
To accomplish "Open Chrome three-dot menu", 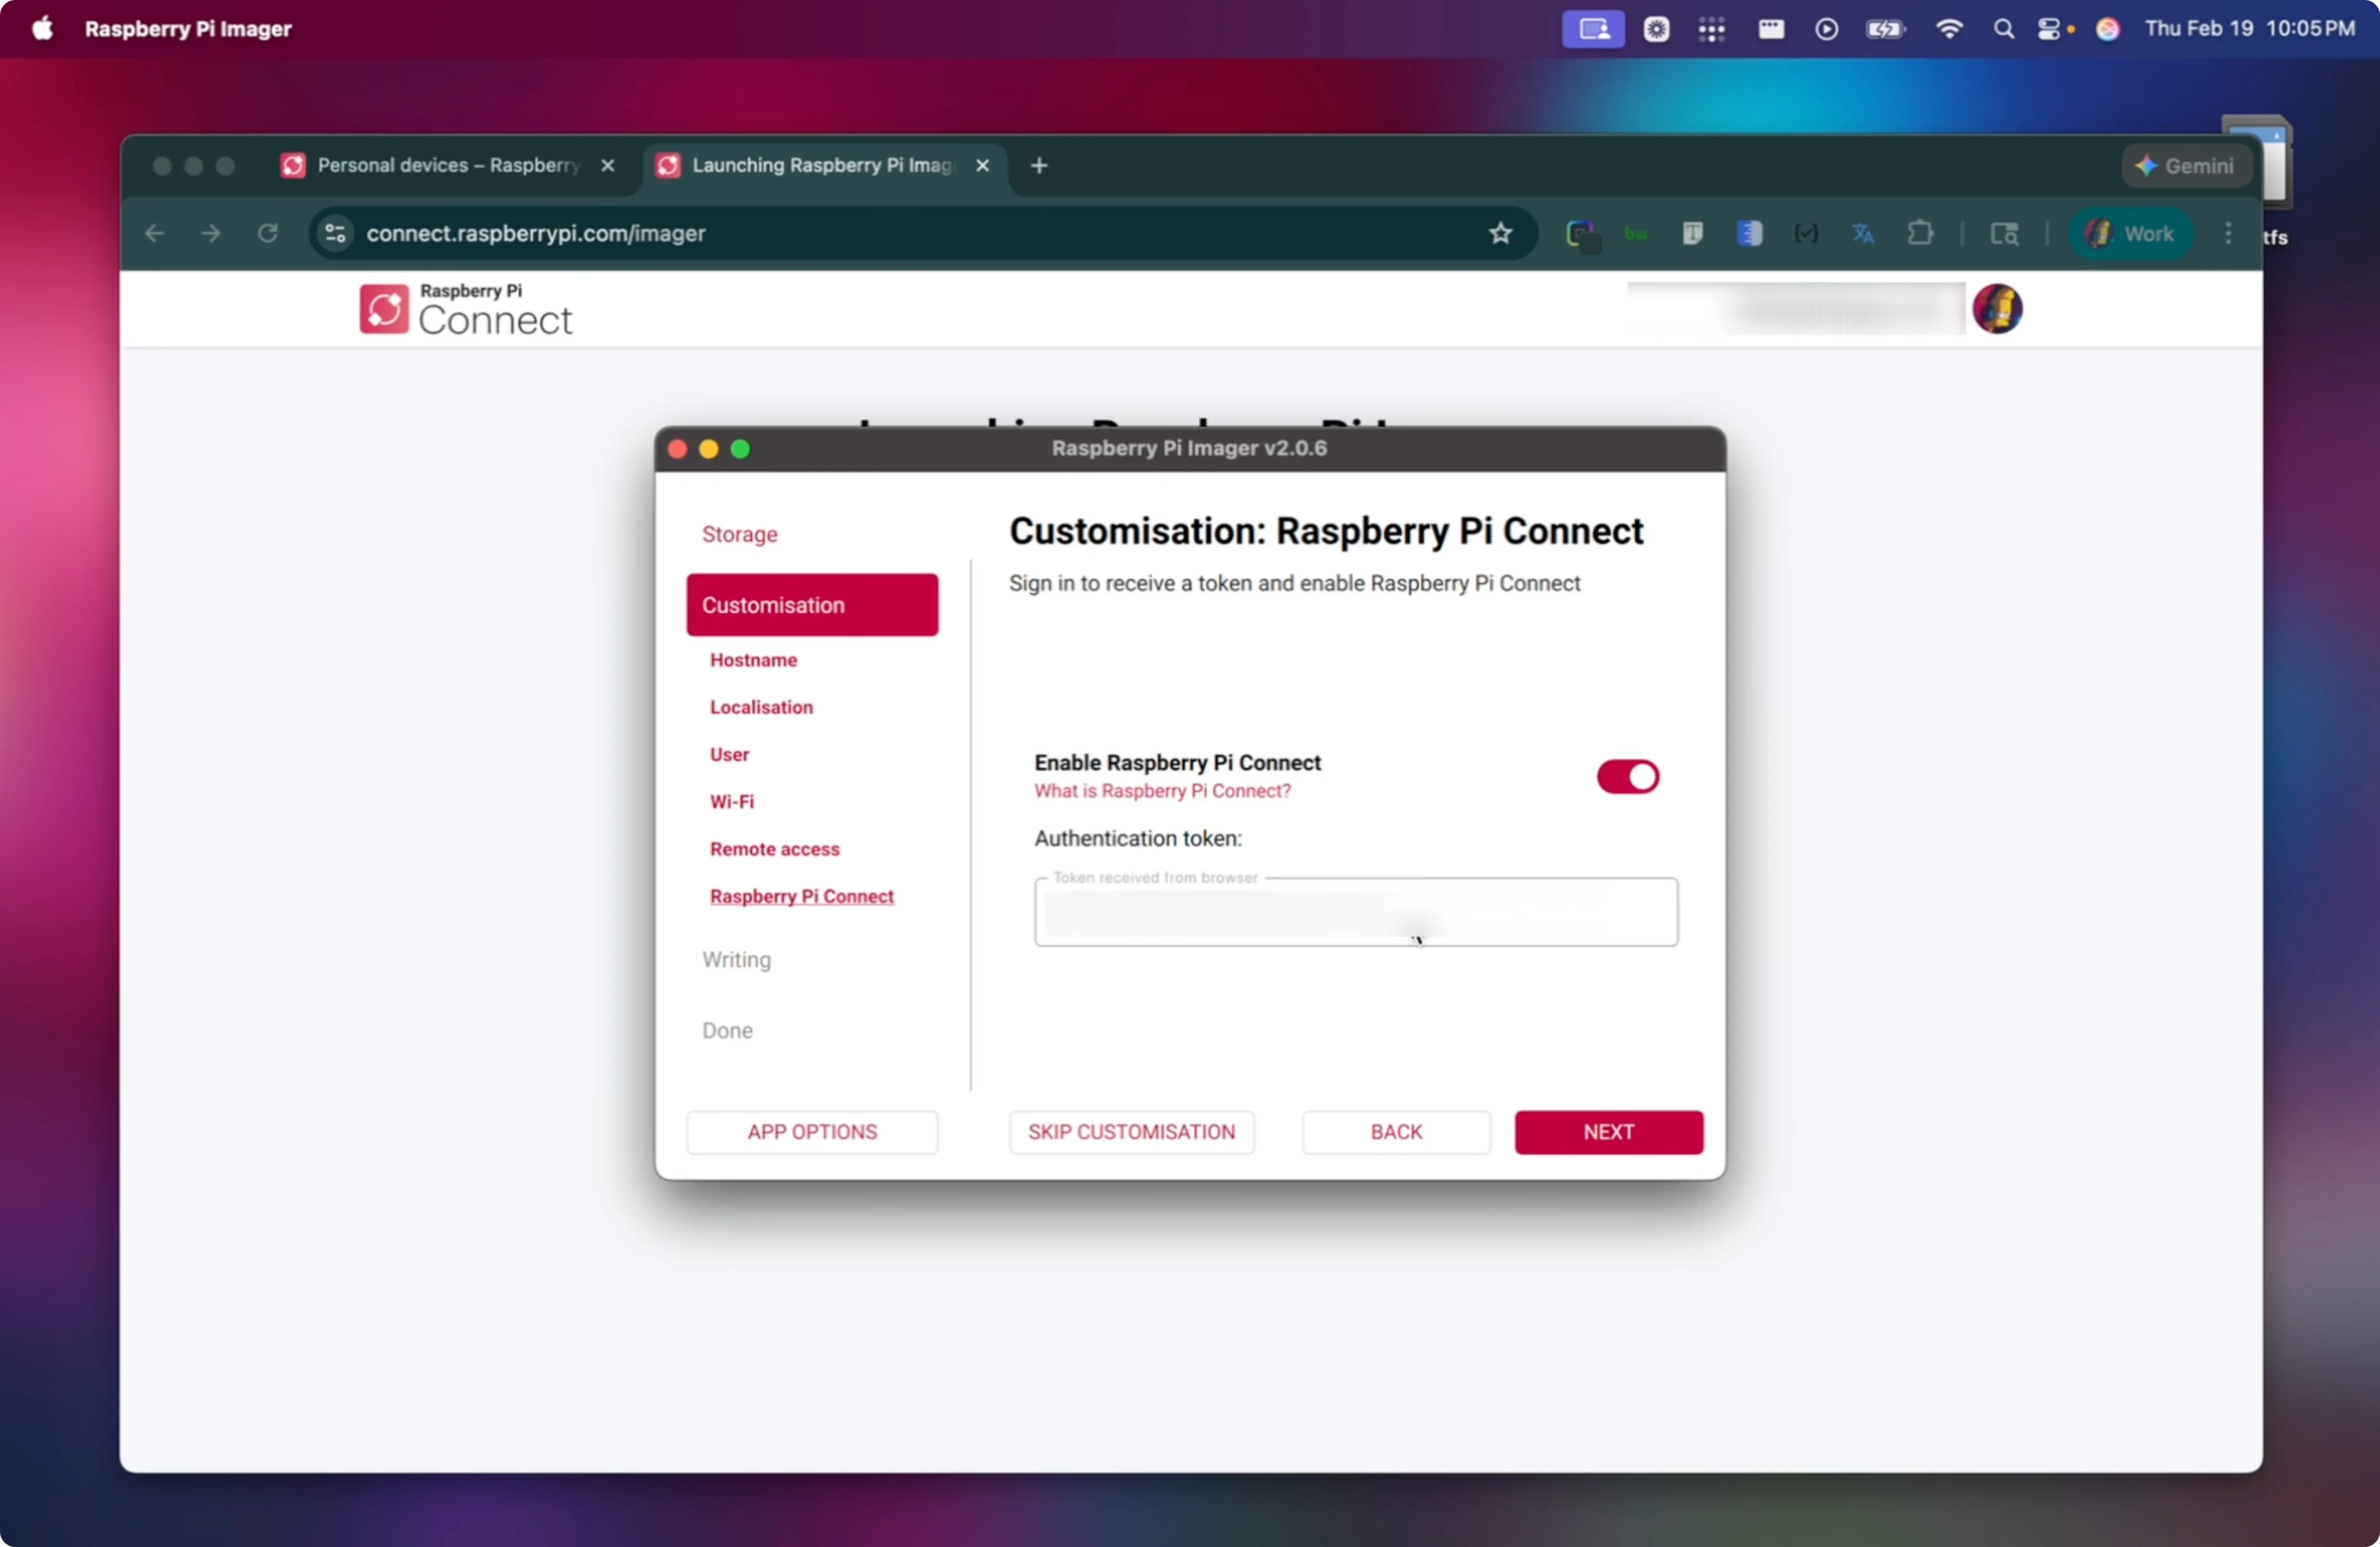I will pos(2227,233).
